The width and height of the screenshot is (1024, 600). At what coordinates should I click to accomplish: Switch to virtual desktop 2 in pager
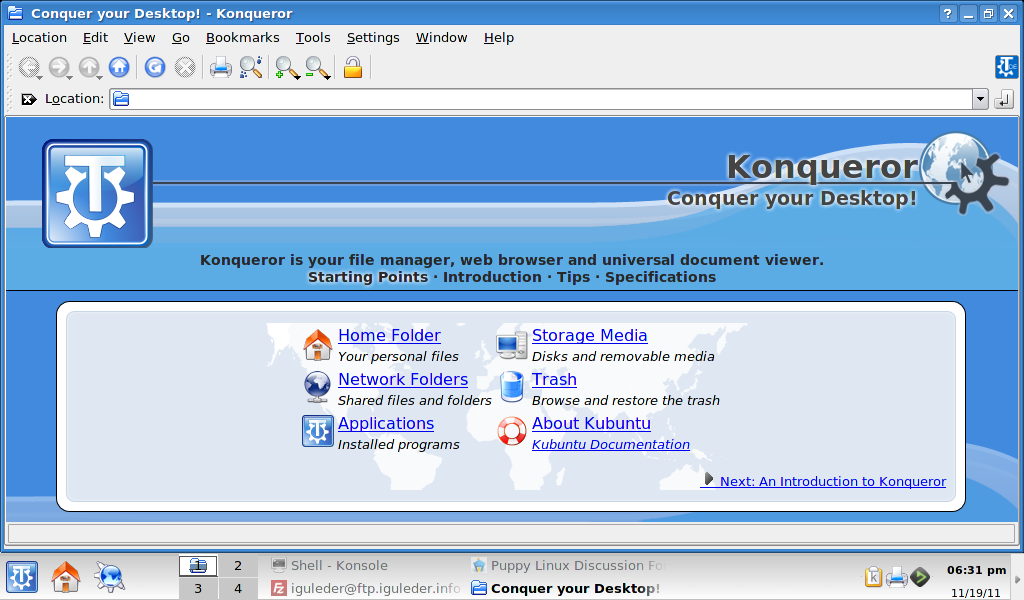point(238,565)
